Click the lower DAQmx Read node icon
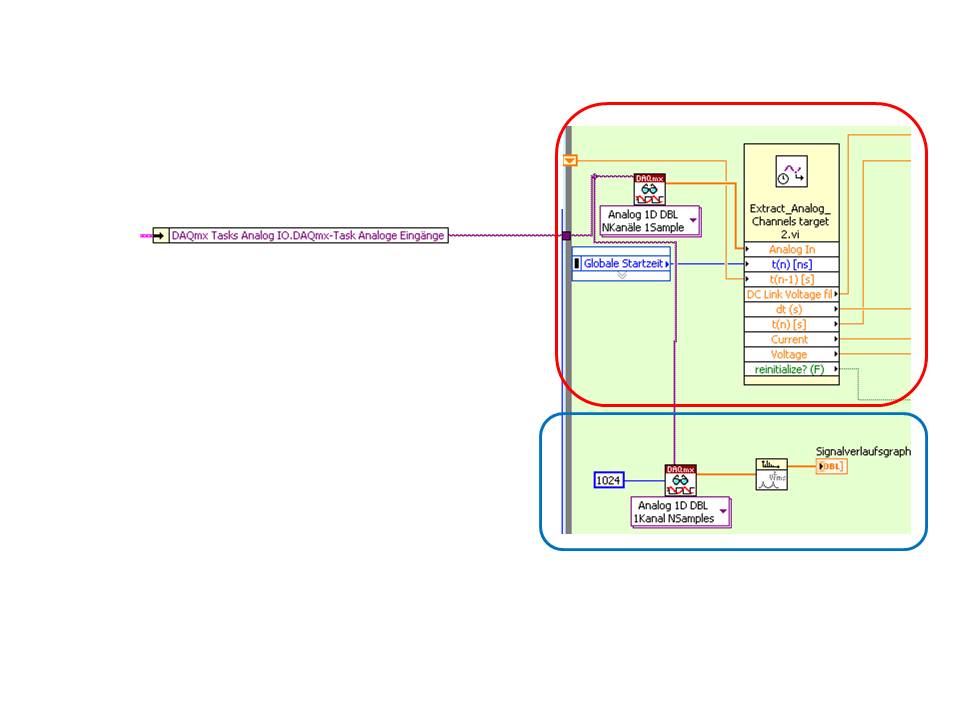This screenshot has height=720, width=960. [681, 481]
